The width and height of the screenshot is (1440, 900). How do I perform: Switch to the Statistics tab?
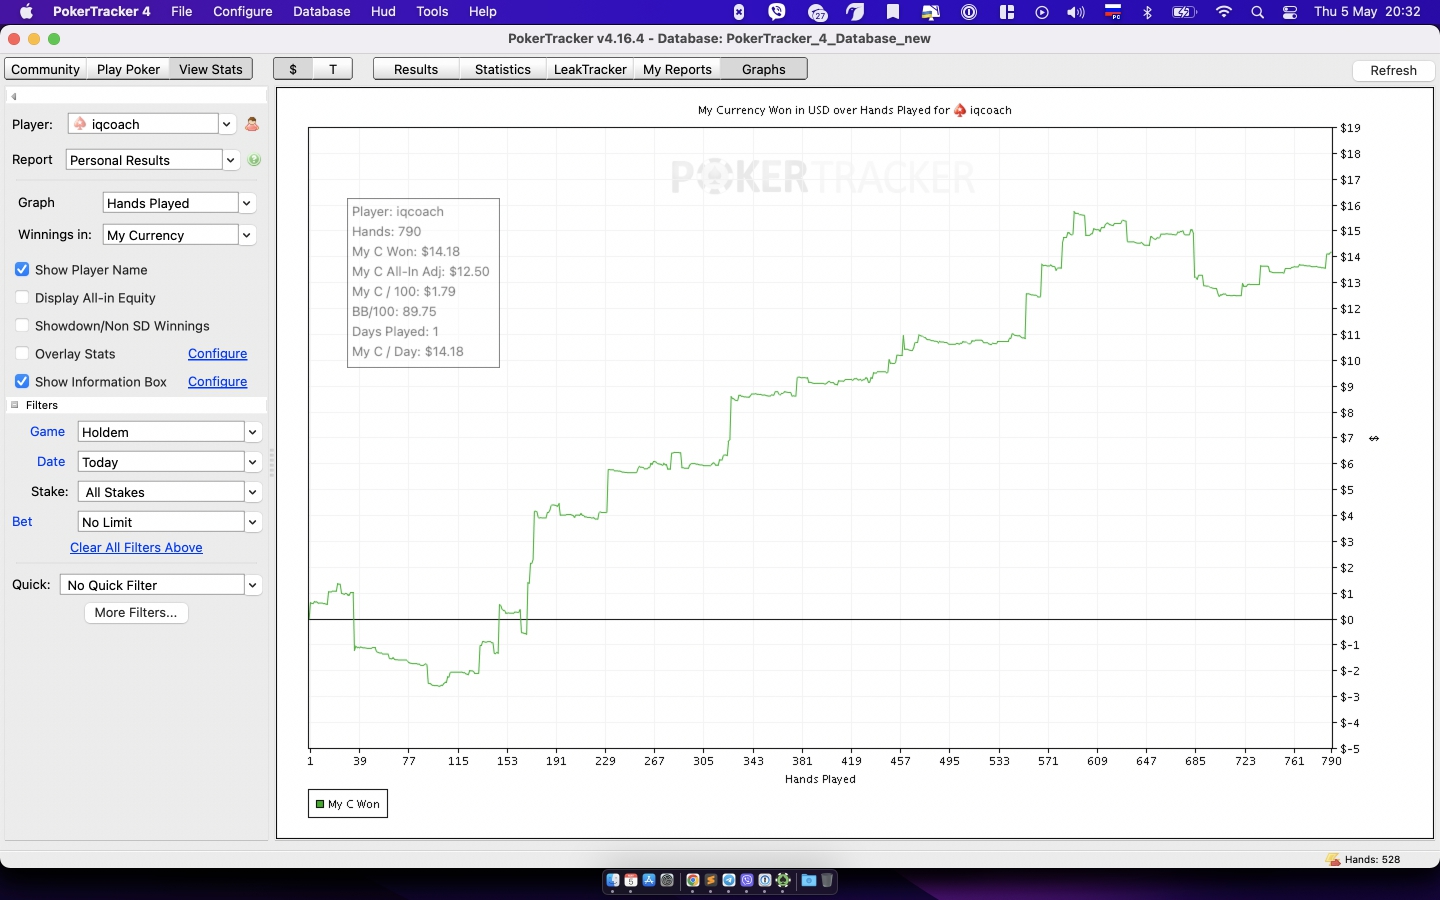click(x=503, y=69)
